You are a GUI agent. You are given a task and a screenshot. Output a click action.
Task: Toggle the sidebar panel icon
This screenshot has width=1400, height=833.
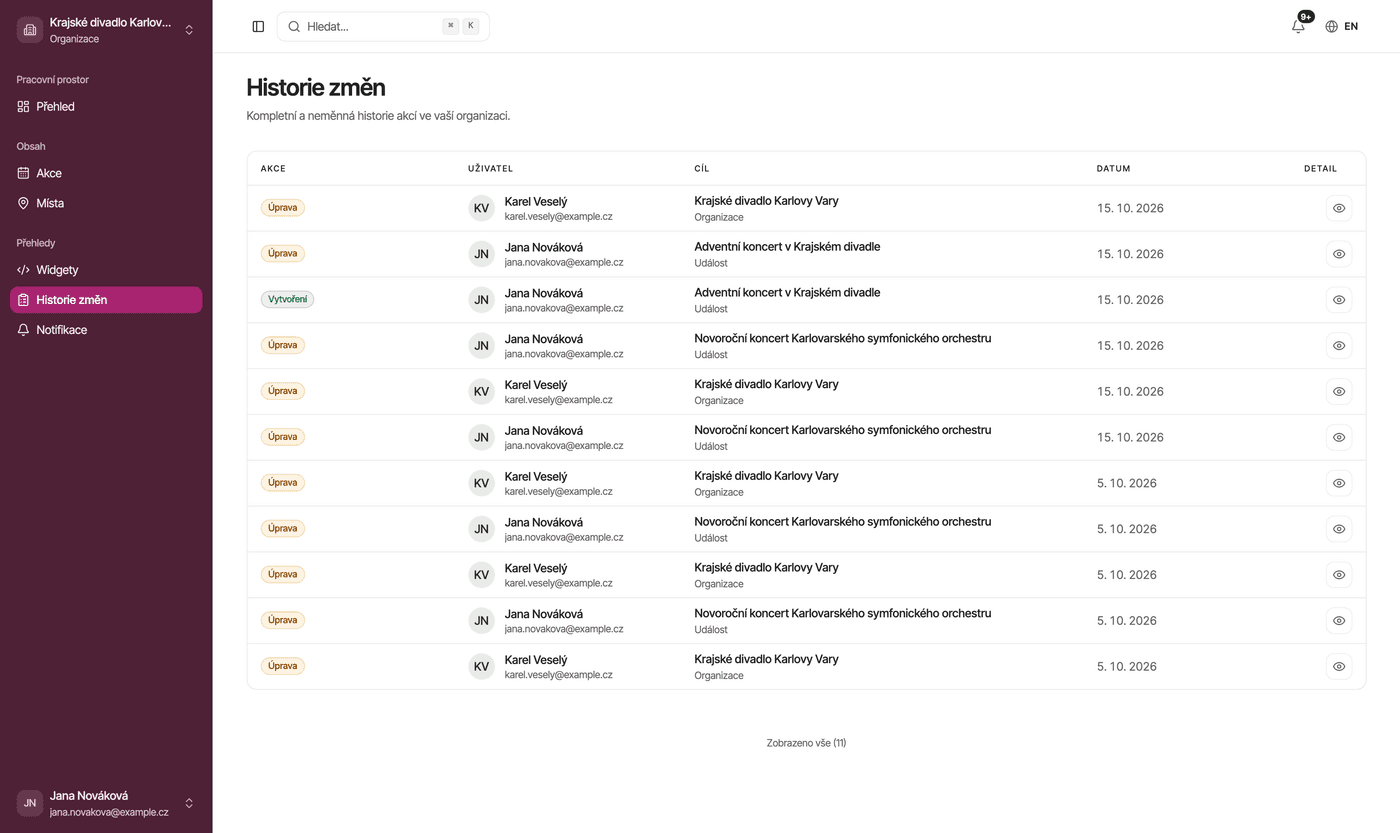(x=258, y=27)
